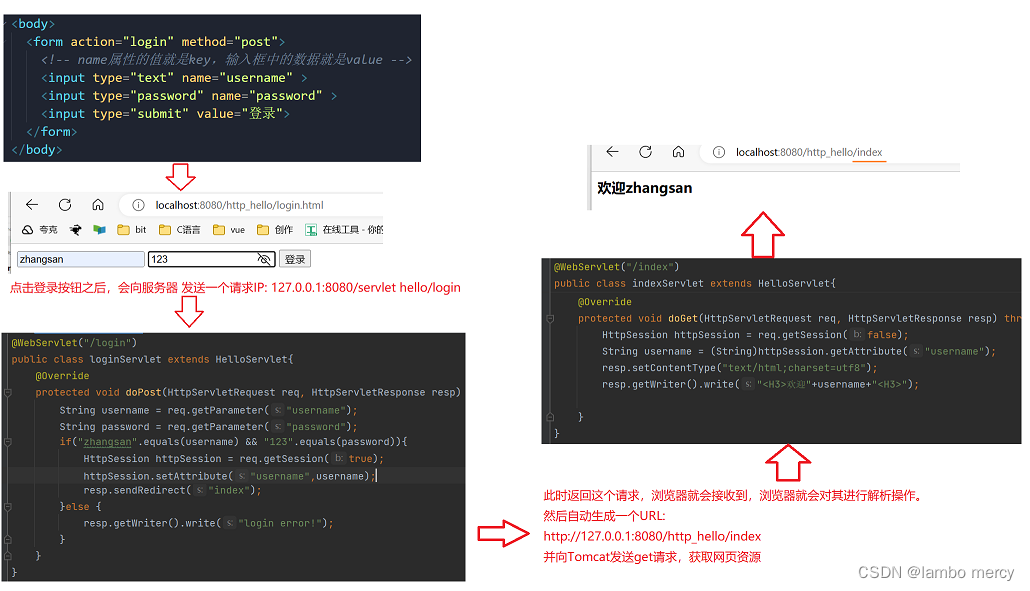Click the 欢迎zhangsan heading
This screenshot has width=1030, height=591.
(x=644, y=188)
